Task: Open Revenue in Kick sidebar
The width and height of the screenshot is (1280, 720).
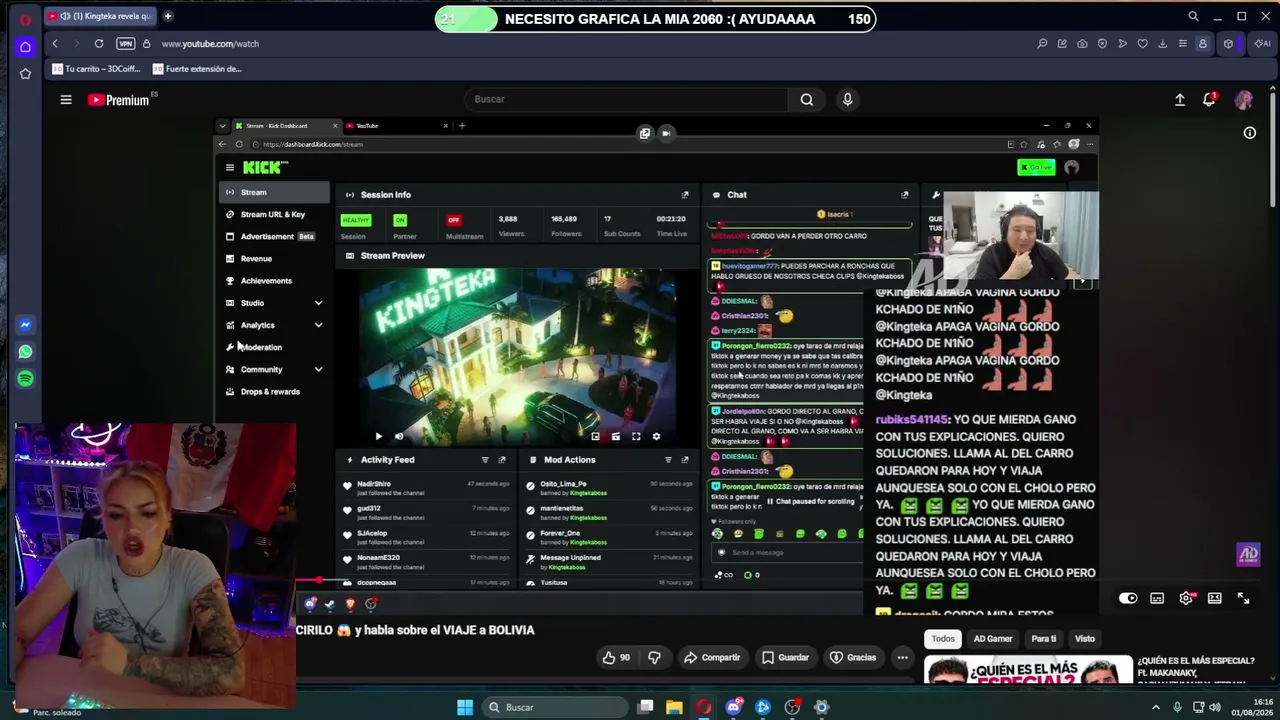Action: tap(256, 259)
